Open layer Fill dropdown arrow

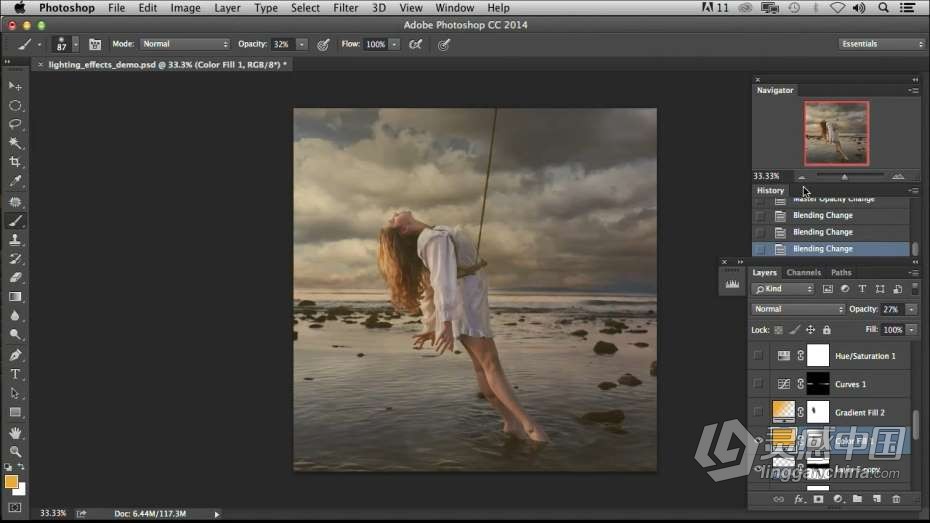(912, 330)
